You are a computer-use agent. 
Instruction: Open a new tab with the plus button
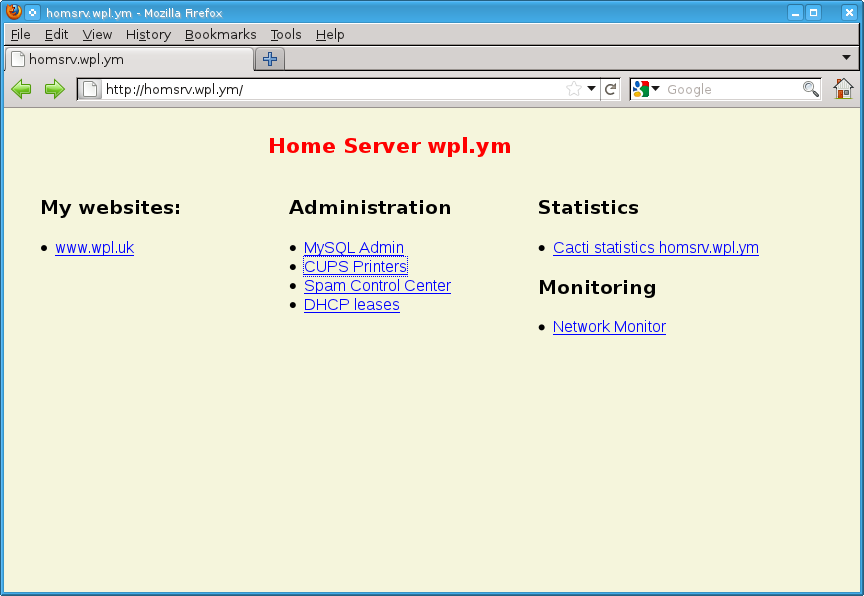270,59
